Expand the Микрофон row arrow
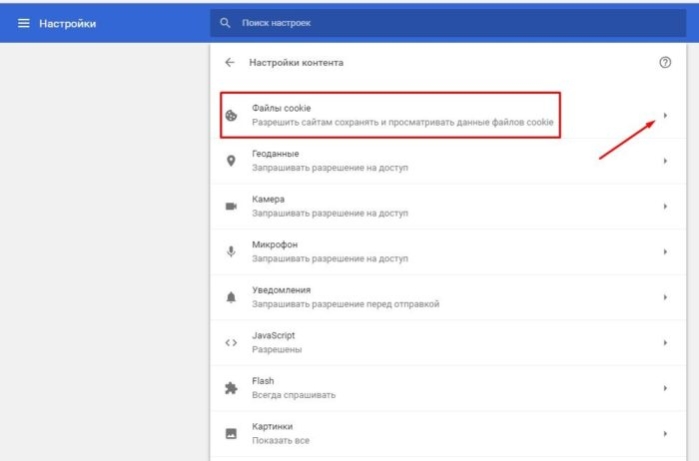 pos(665,252)
